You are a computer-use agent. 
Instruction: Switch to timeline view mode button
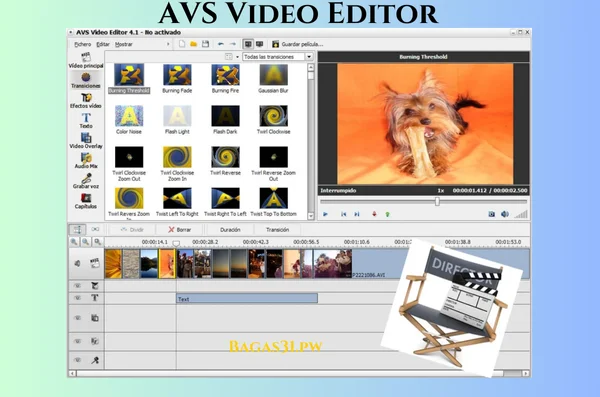coord(77,229)
